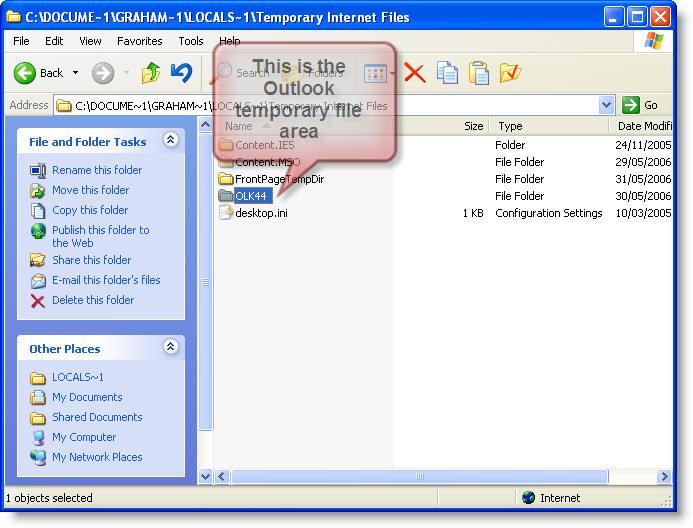
Task: Click the red X Delete folder icon
Action: tap(38, 301)
